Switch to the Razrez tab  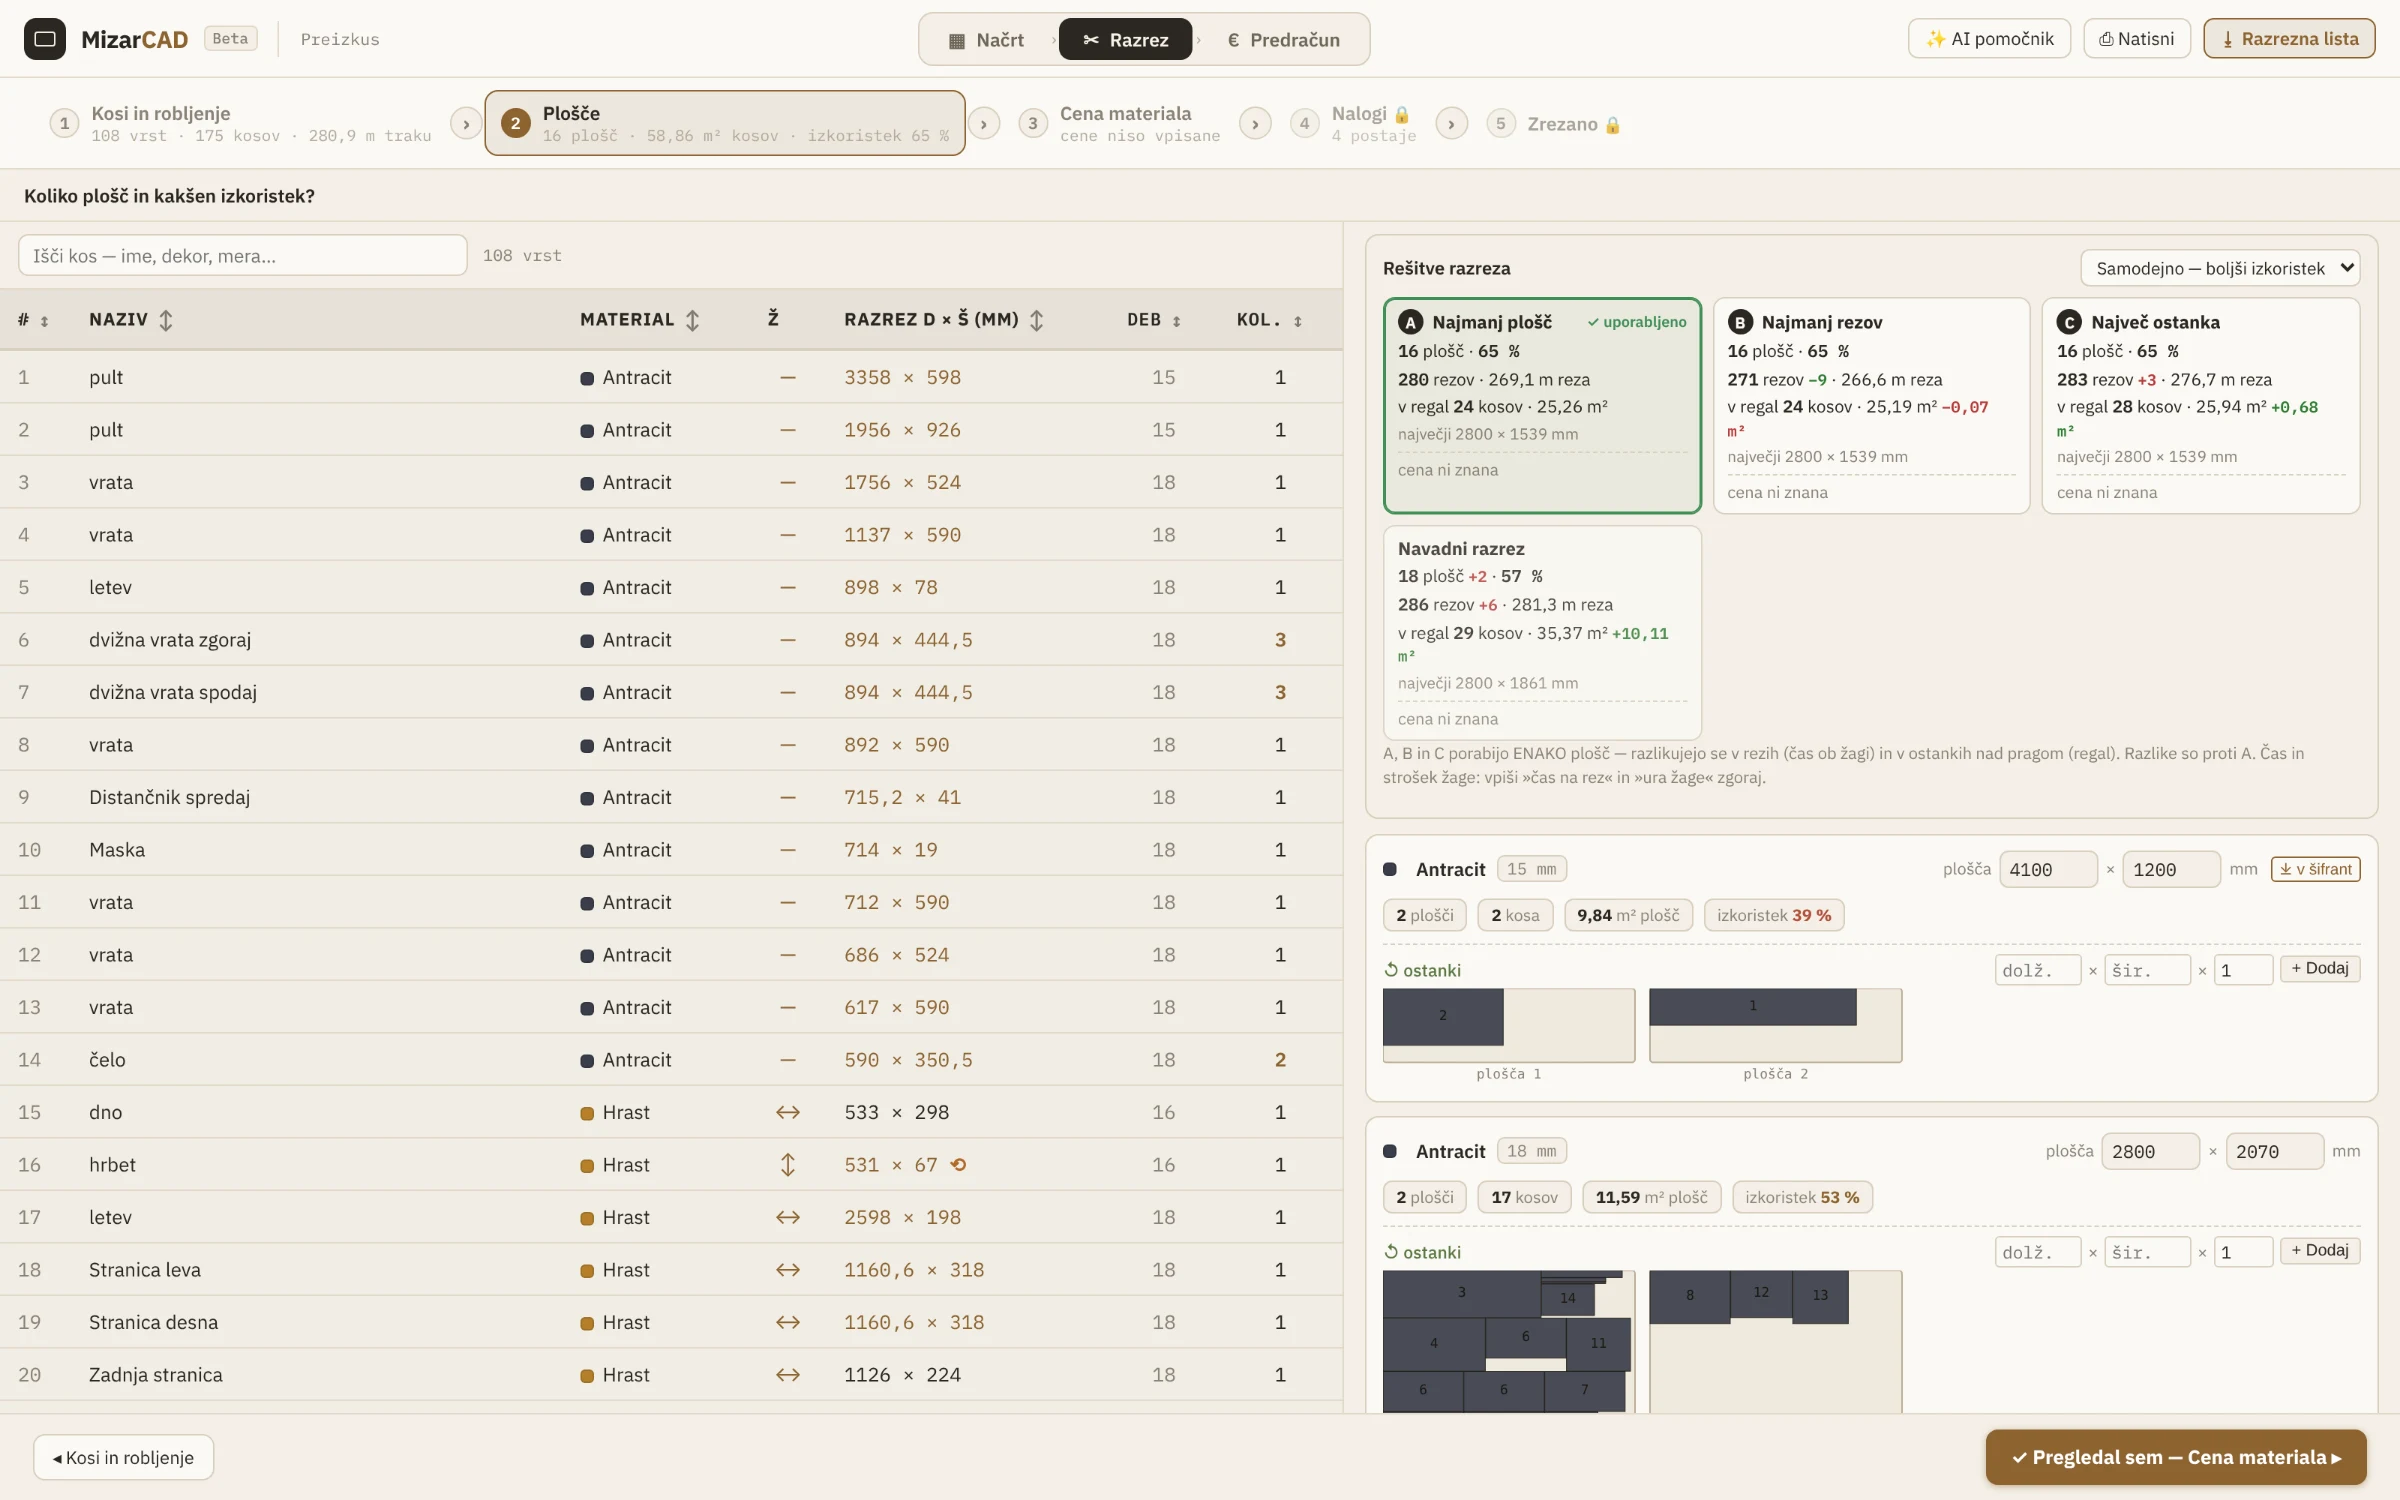click(1125, 40)
